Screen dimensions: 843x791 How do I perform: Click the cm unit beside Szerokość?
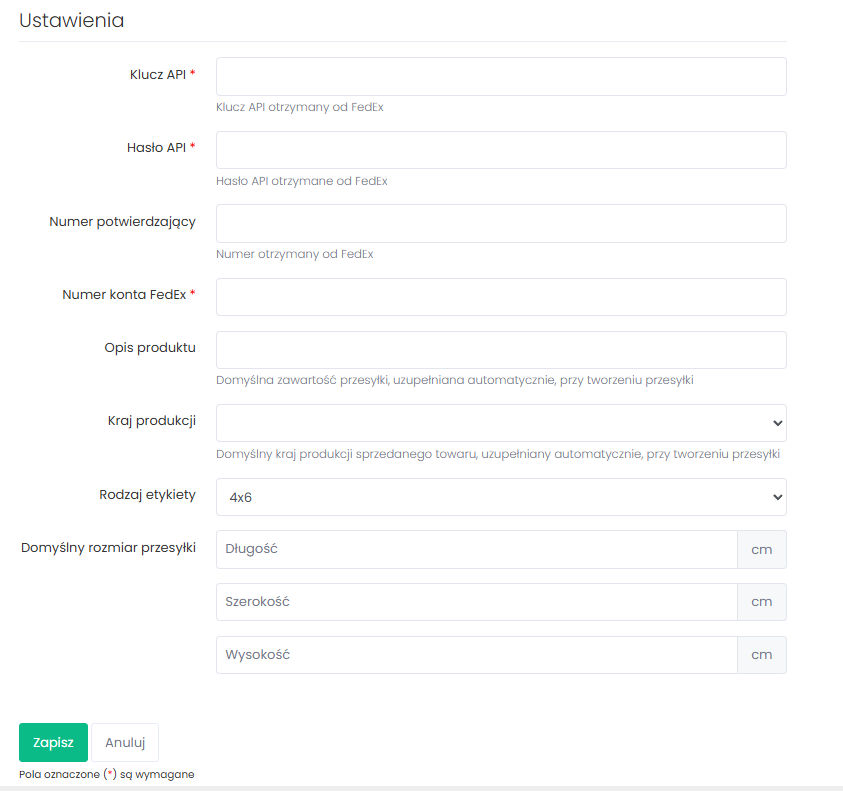[x=762, y=602]
